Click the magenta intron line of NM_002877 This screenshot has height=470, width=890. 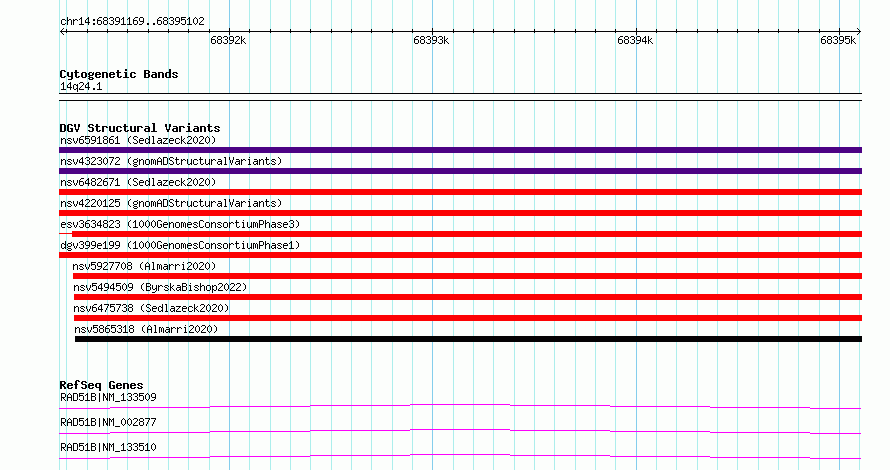460,430
